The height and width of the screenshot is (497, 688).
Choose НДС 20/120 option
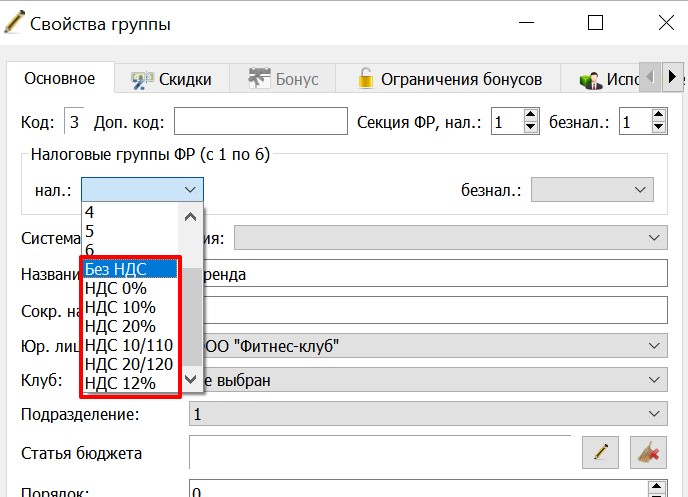pyautogui.click(x=130, y=364)
